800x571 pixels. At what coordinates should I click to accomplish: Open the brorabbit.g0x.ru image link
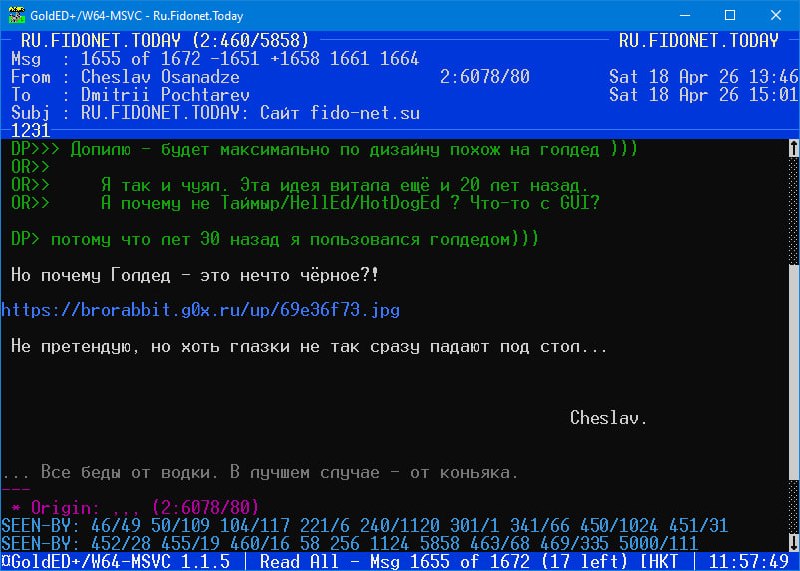pyautogui.click(x=200, y=310)
